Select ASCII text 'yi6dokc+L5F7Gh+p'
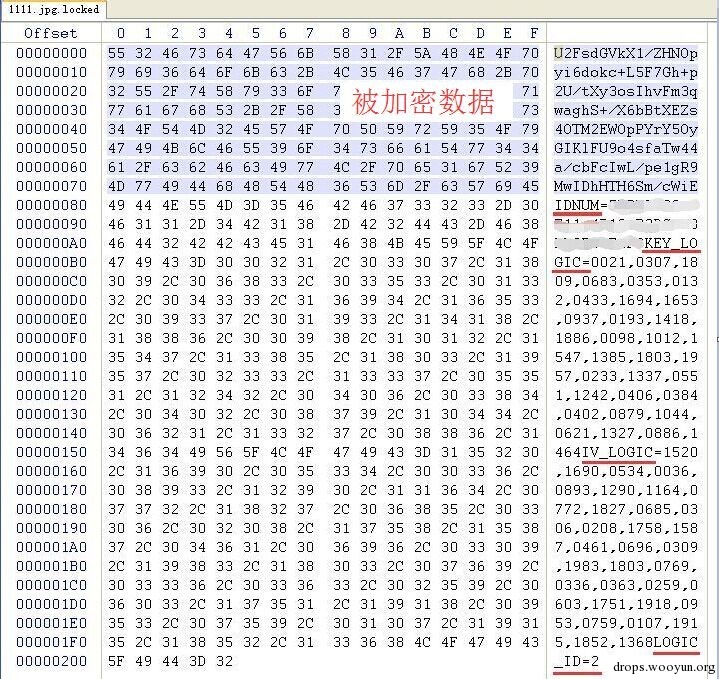This screenshot has height=679, width=719. tap(626, 72)
